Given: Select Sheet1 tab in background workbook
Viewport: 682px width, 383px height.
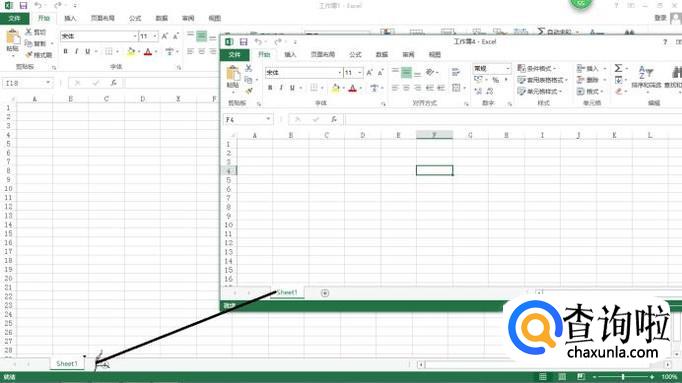Looking at the screenshot, I should tap(67, 363).
